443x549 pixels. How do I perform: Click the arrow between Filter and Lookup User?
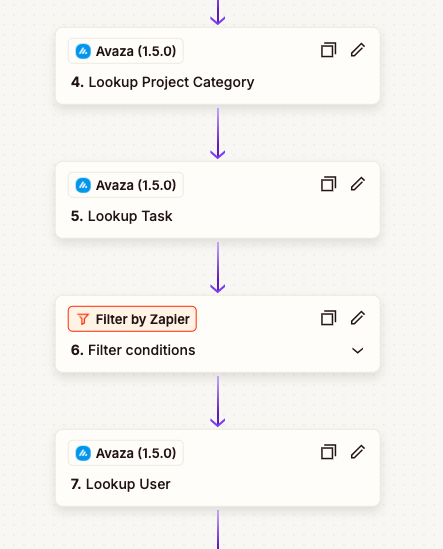click(218, 402)
